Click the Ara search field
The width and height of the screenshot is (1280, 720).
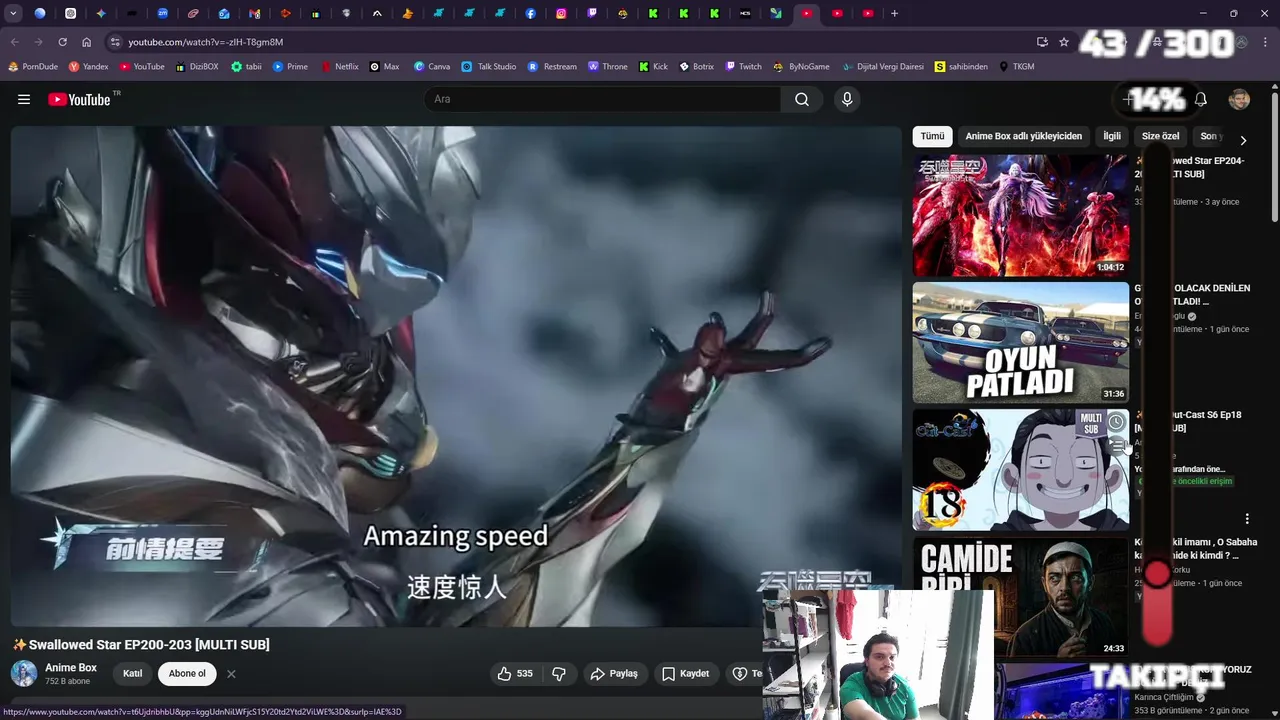(x=602, y=99)
